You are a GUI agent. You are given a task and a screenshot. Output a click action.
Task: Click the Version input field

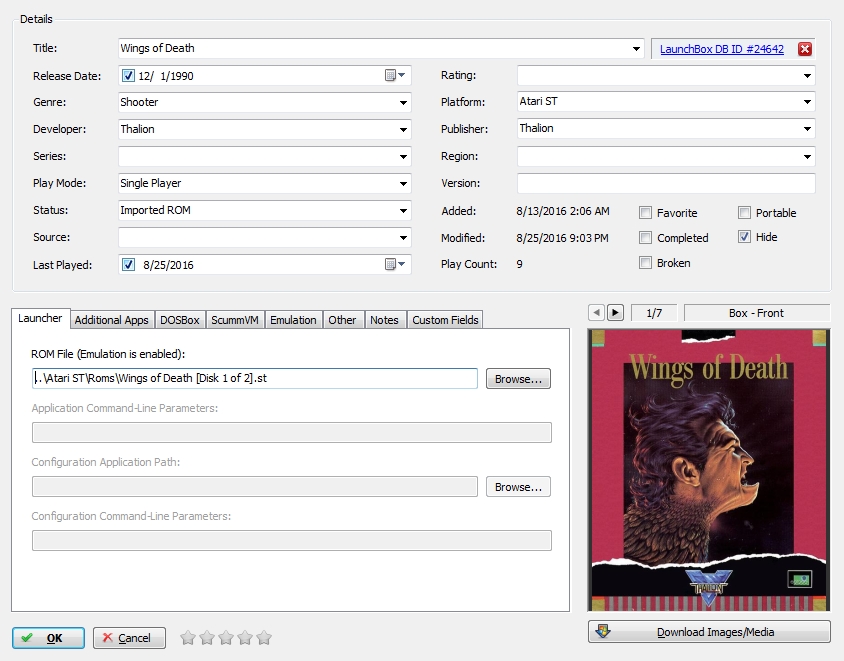[666, 184]
